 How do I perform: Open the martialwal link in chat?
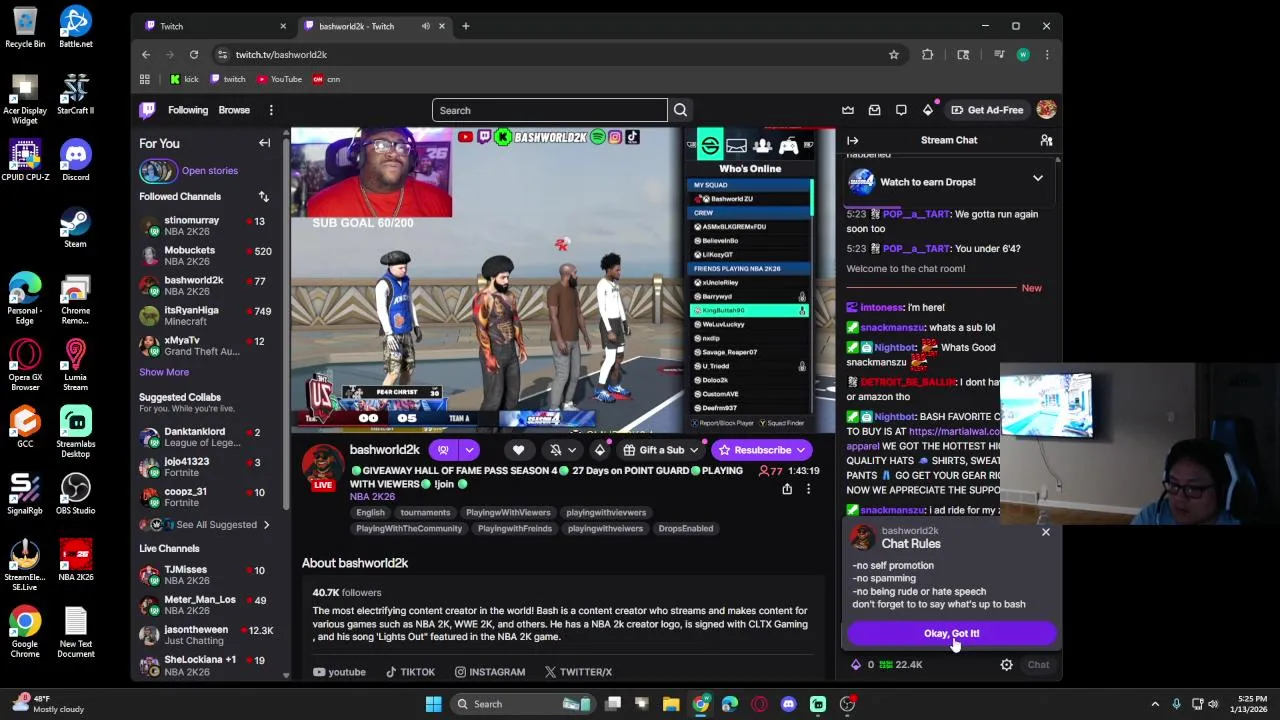(954, 431)
